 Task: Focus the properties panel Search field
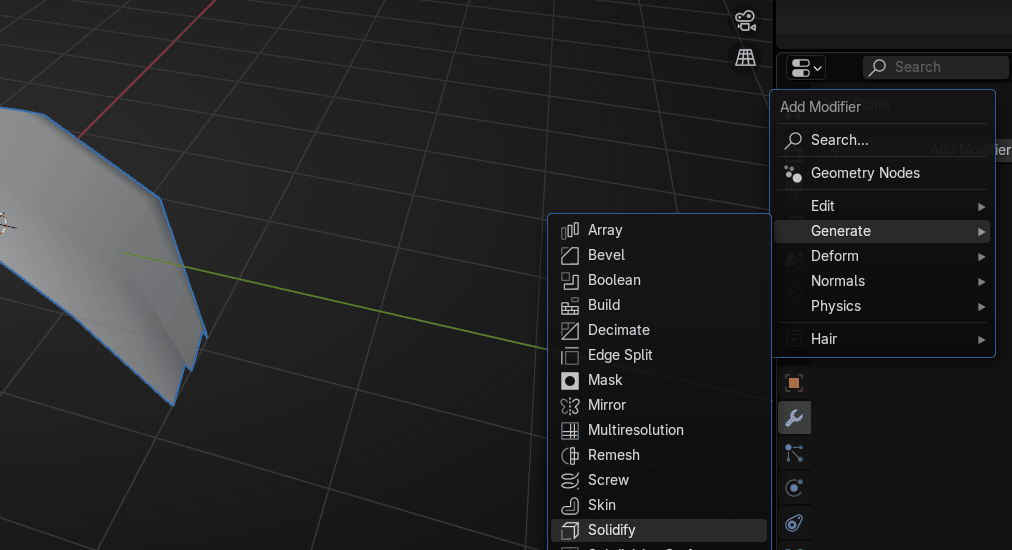coord(935,67)
